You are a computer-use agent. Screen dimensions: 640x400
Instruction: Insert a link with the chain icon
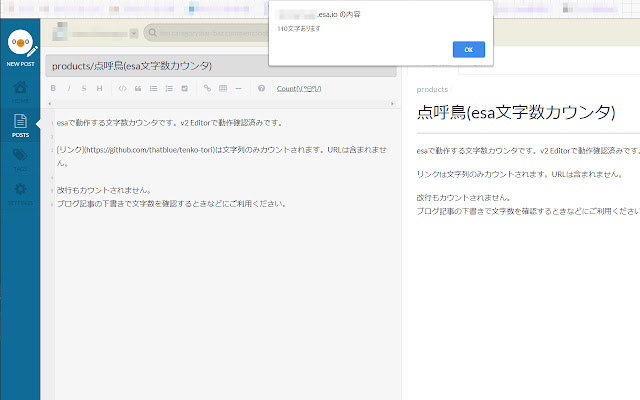click(207, 88)
